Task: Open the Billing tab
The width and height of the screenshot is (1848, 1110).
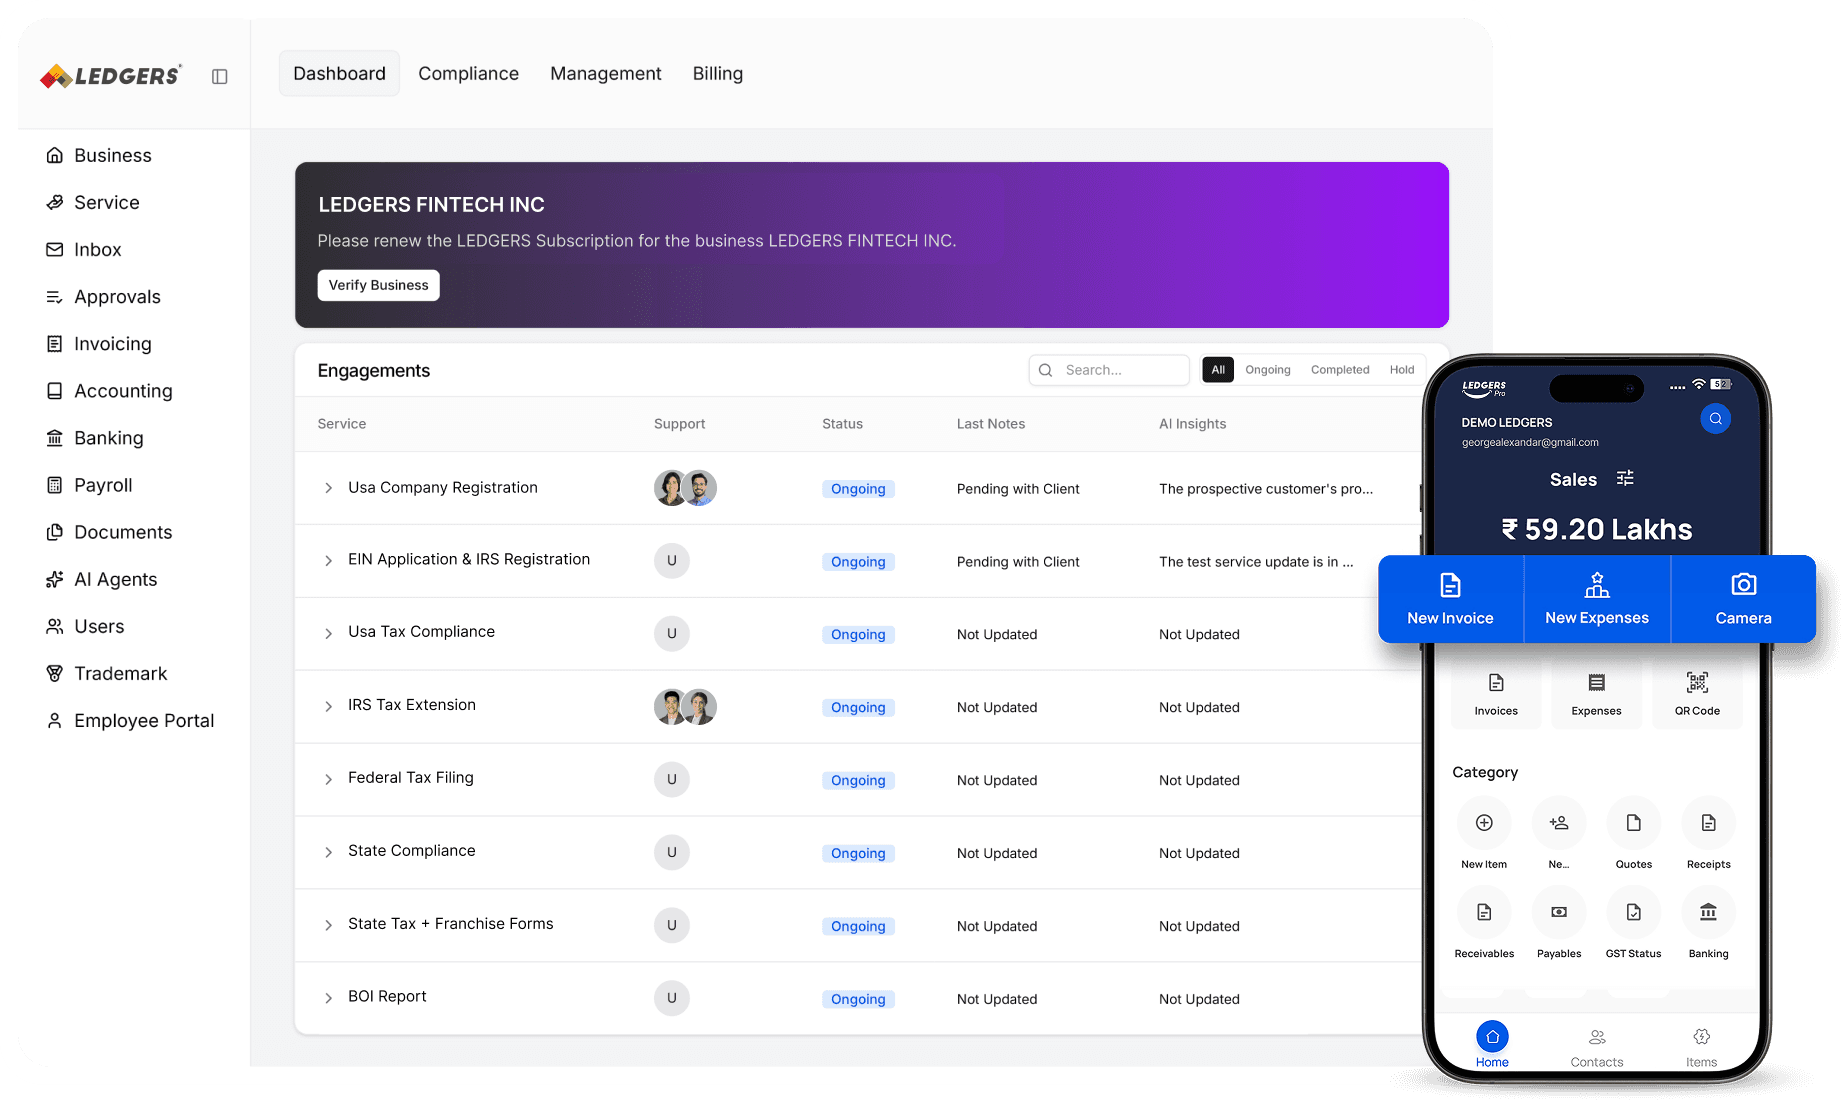Action: (718, 74)
